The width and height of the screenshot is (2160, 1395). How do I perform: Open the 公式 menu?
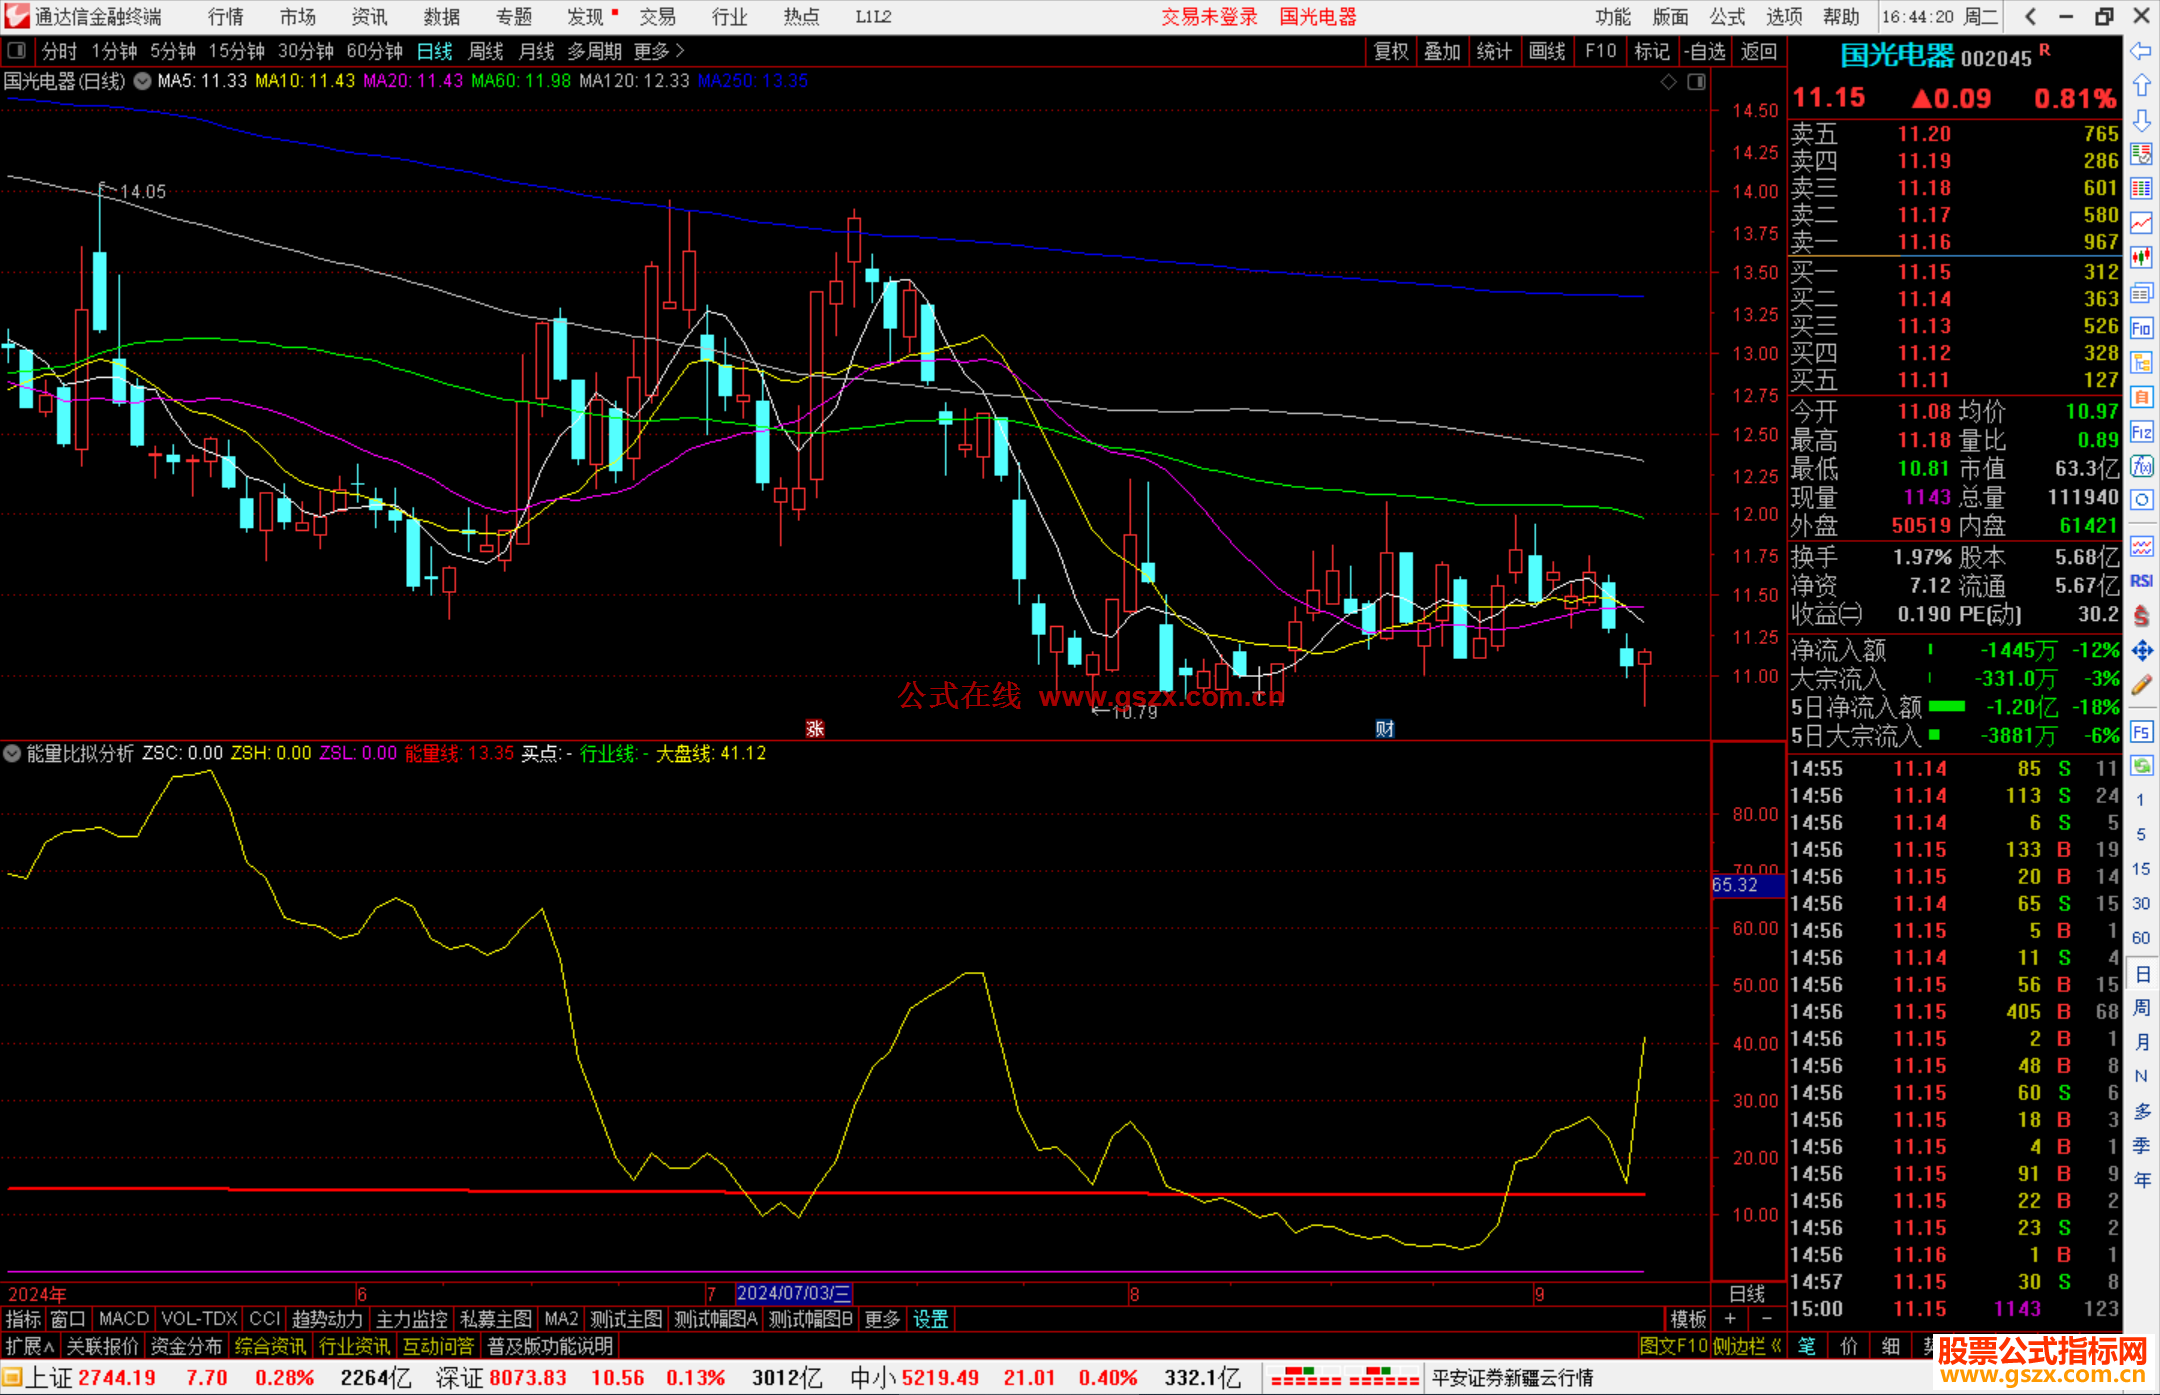[1726, 16]
